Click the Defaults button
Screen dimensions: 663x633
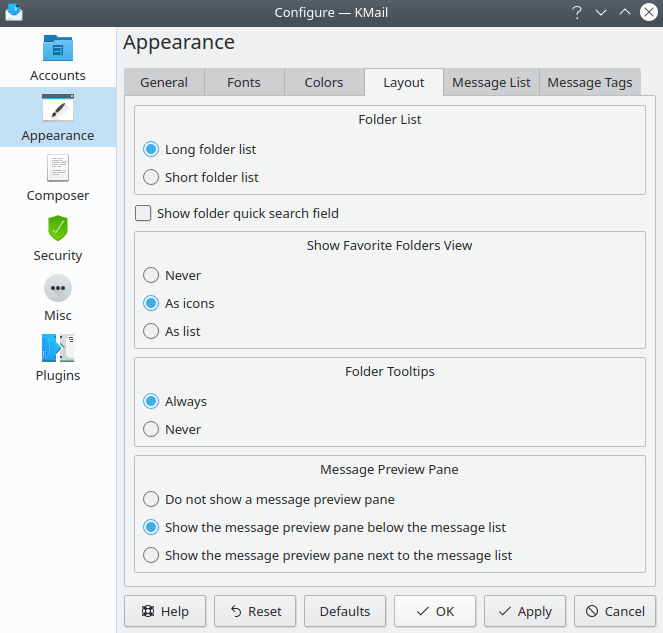click(x=345, y=611)
